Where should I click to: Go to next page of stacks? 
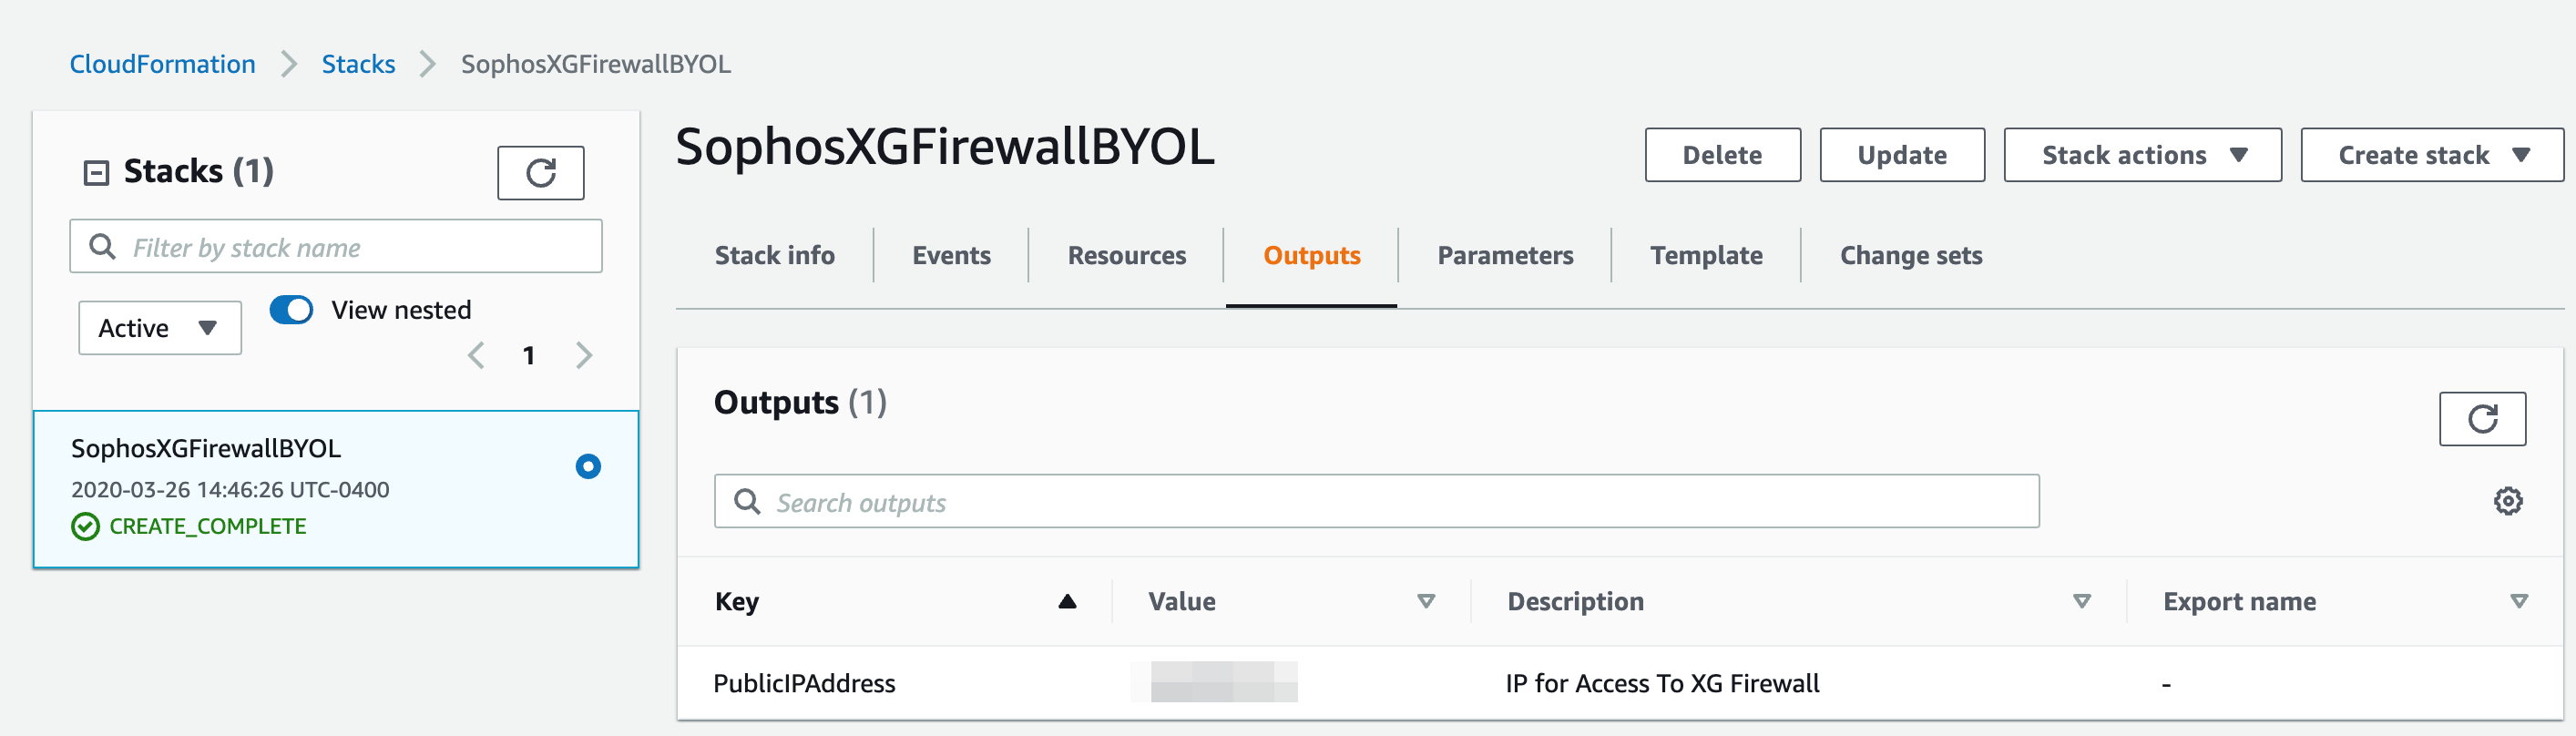coord(584,355)
